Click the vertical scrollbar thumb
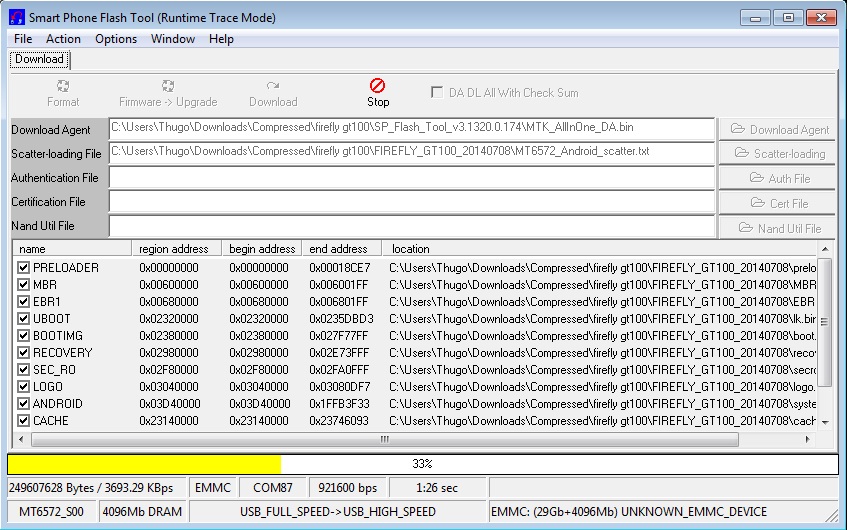847x530 pixels. pyautogui.click(x=825, y=323)
